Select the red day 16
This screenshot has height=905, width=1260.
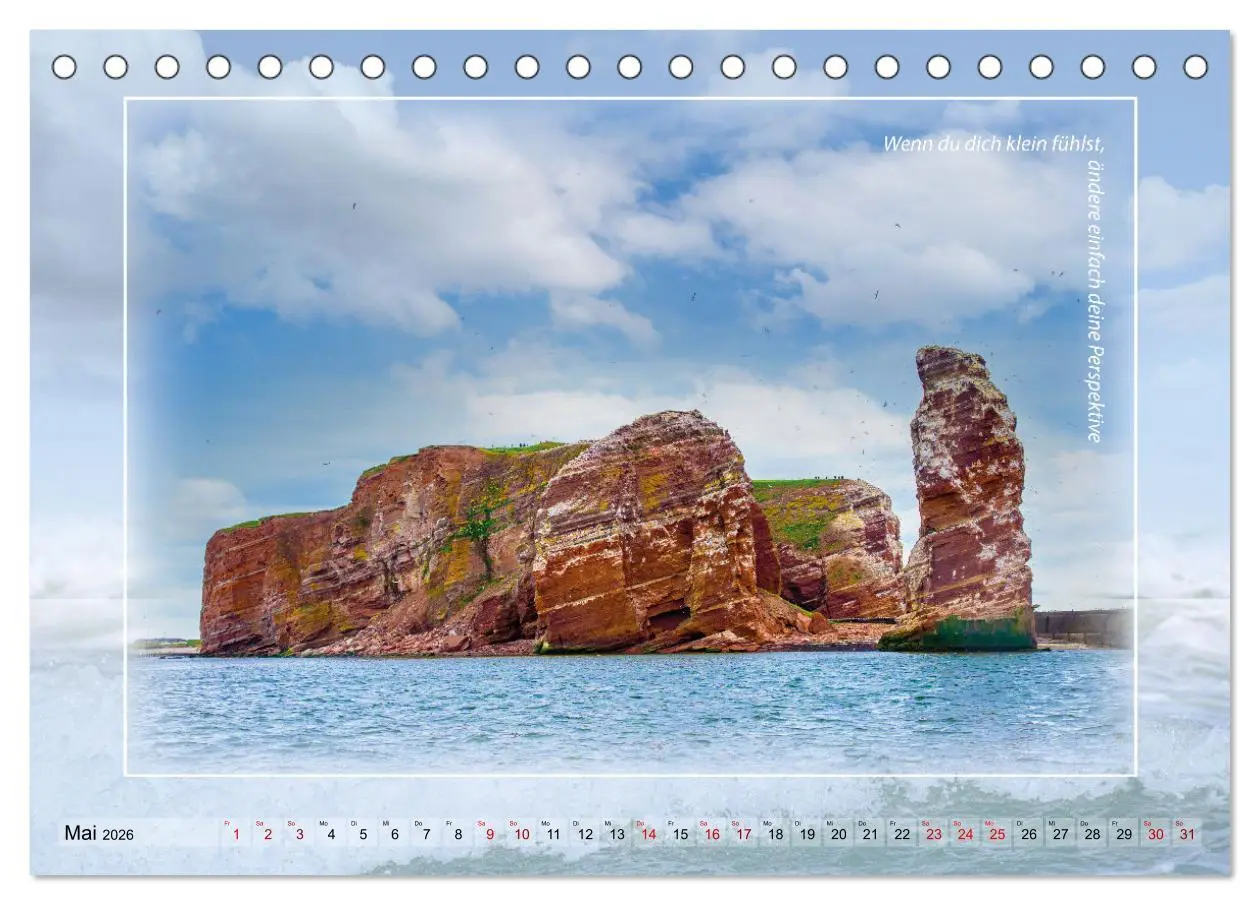[712, 833]
